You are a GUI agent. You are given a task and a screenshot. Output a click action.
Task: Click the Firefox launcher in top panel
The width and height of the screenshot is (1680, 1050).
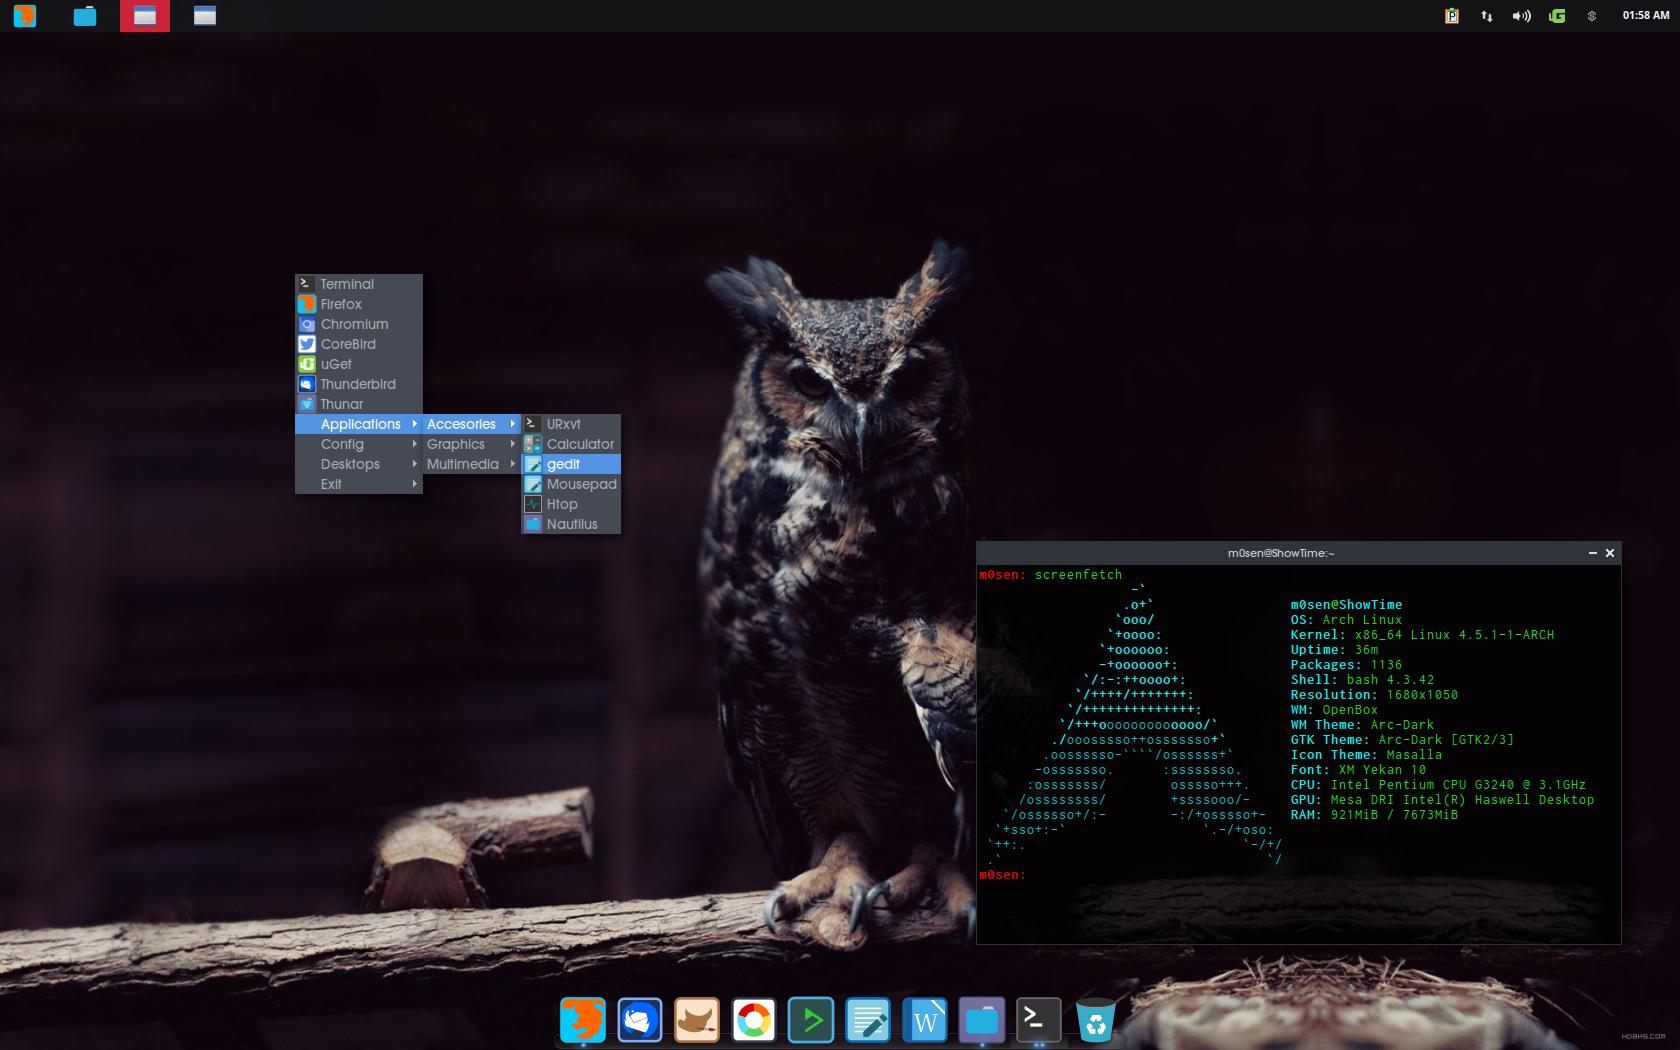(x=25, y=16)
